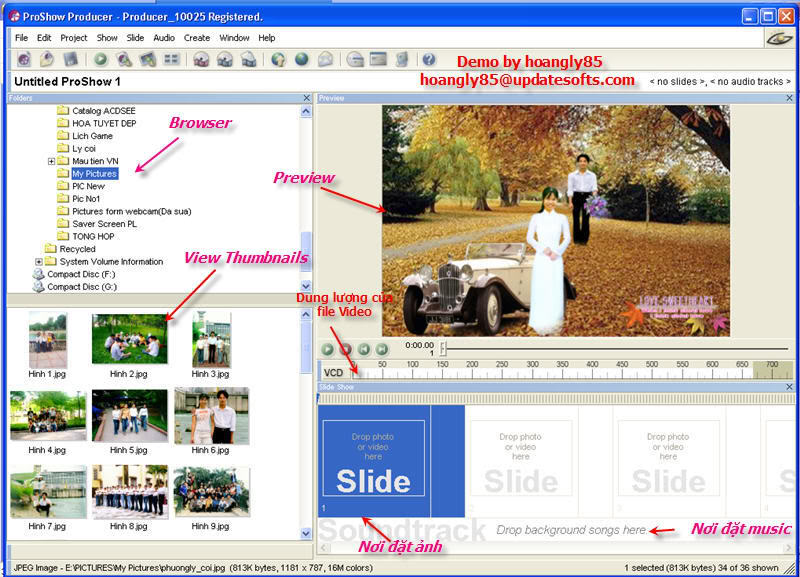Open help with the question mark icon

429,60
